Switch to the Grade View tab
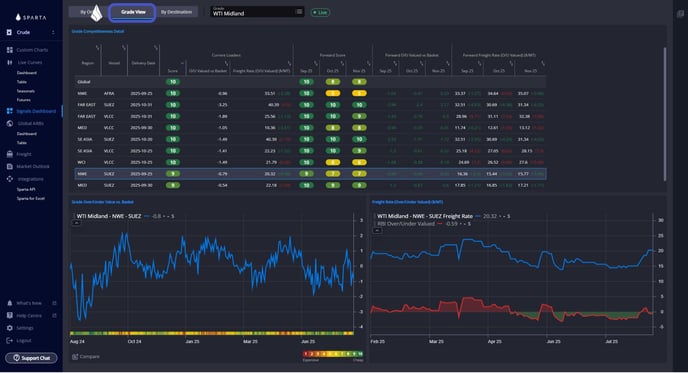This screenshot has height=373, width=688. pos(133,12)
